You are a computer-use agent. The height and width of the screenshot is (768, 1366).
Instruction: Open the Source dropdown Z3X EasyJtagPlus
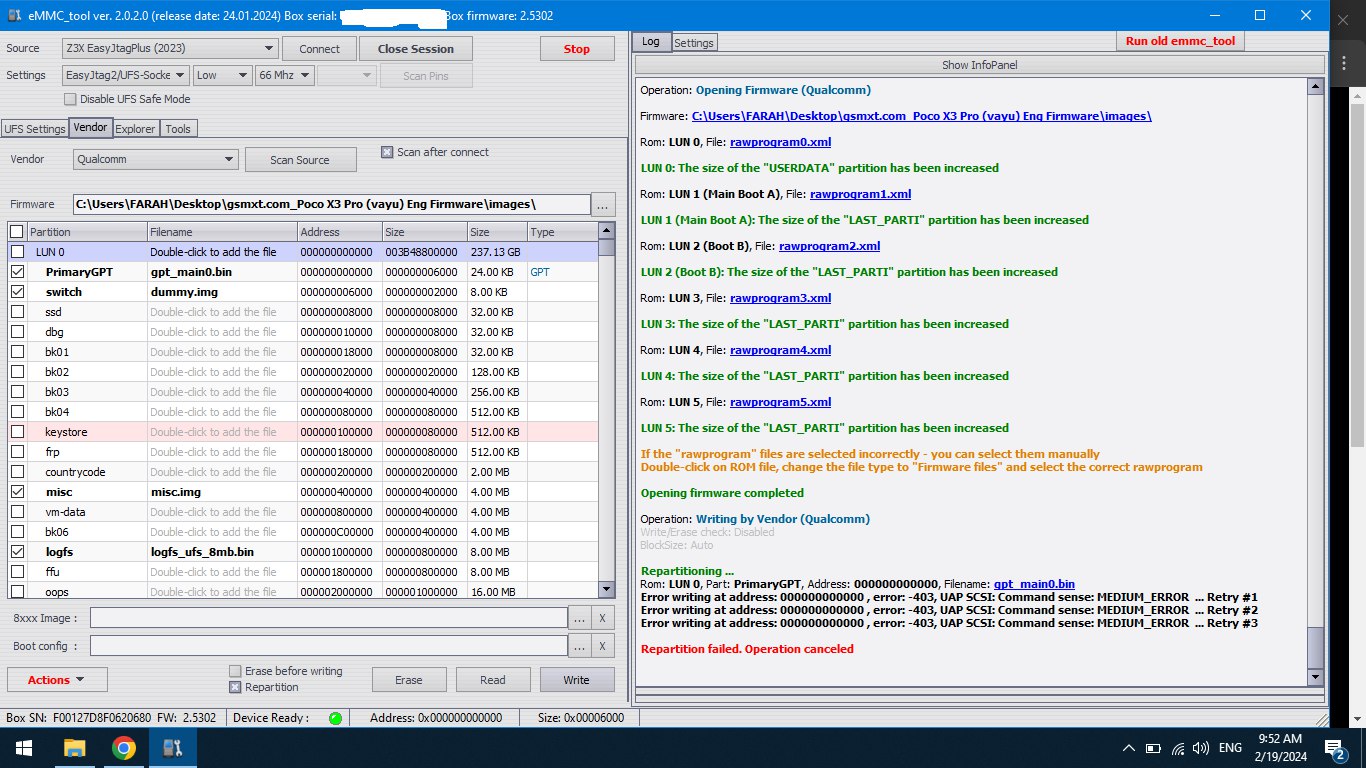(x=170, y=48)
